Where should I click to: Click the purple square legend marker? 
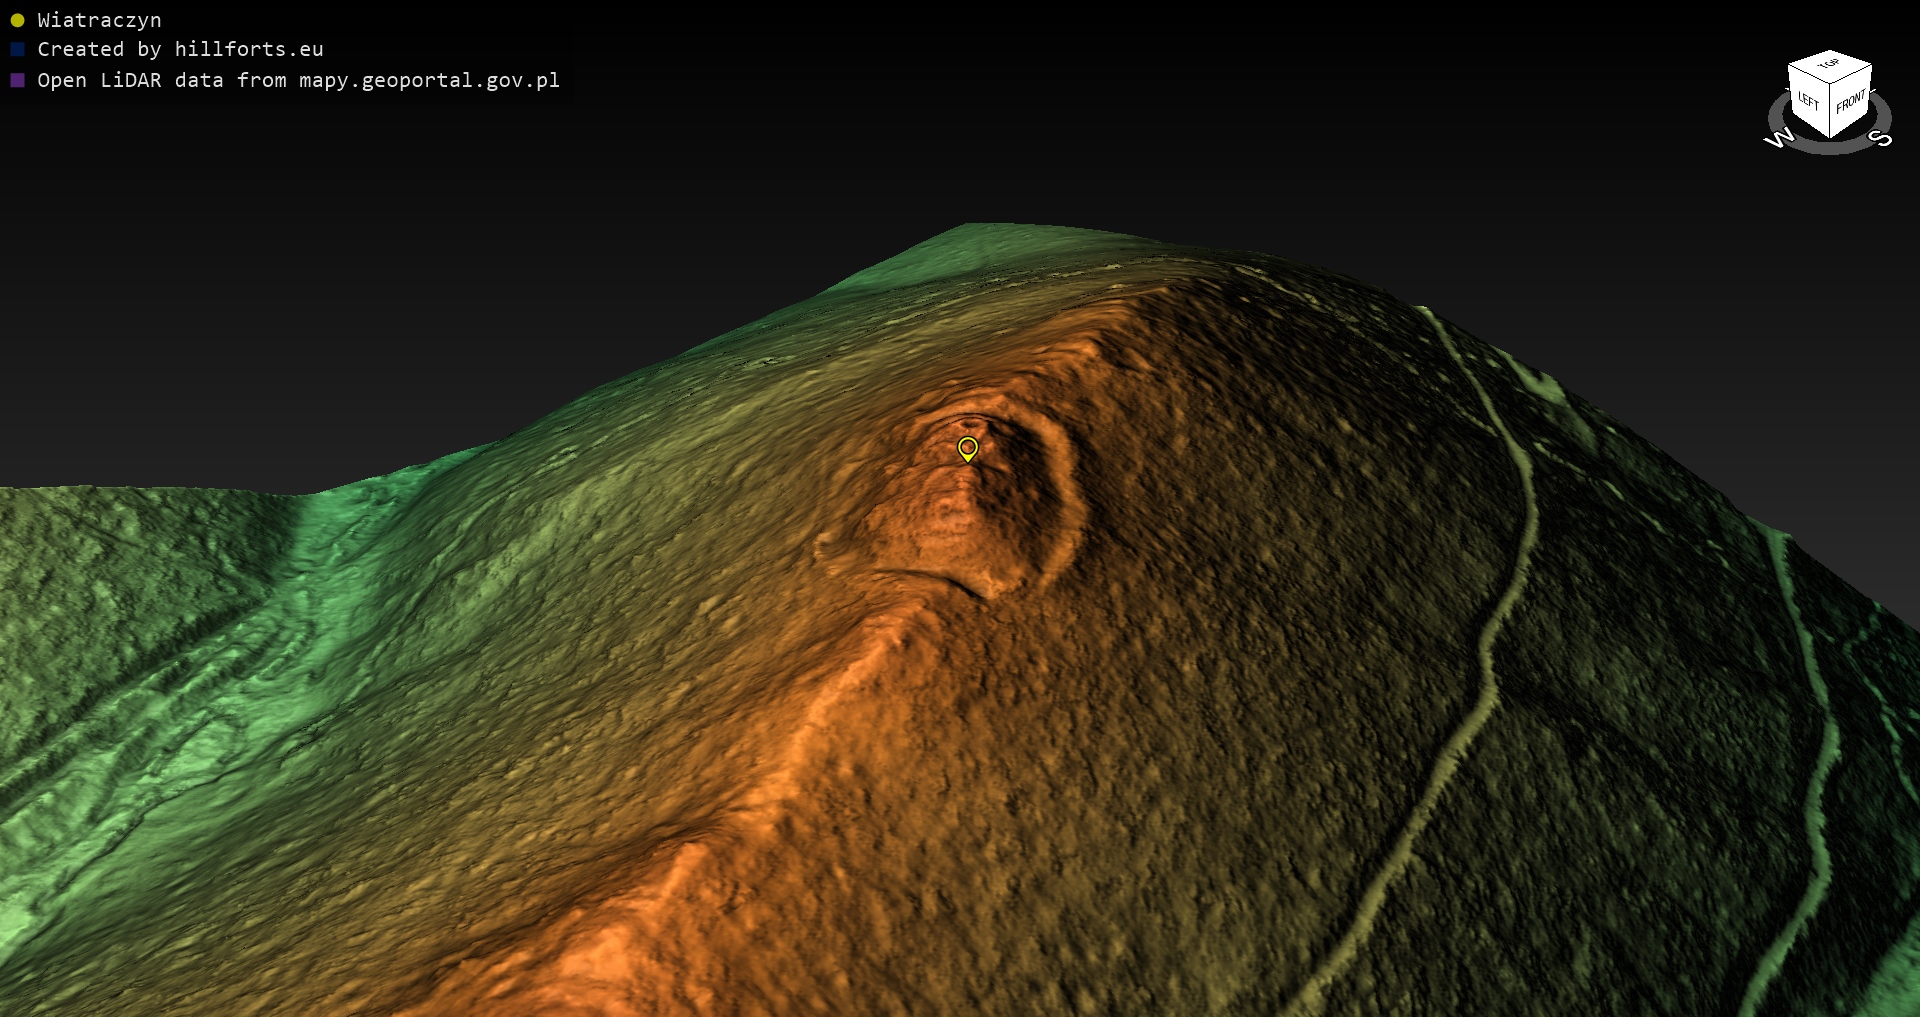[x=17, y=80]
